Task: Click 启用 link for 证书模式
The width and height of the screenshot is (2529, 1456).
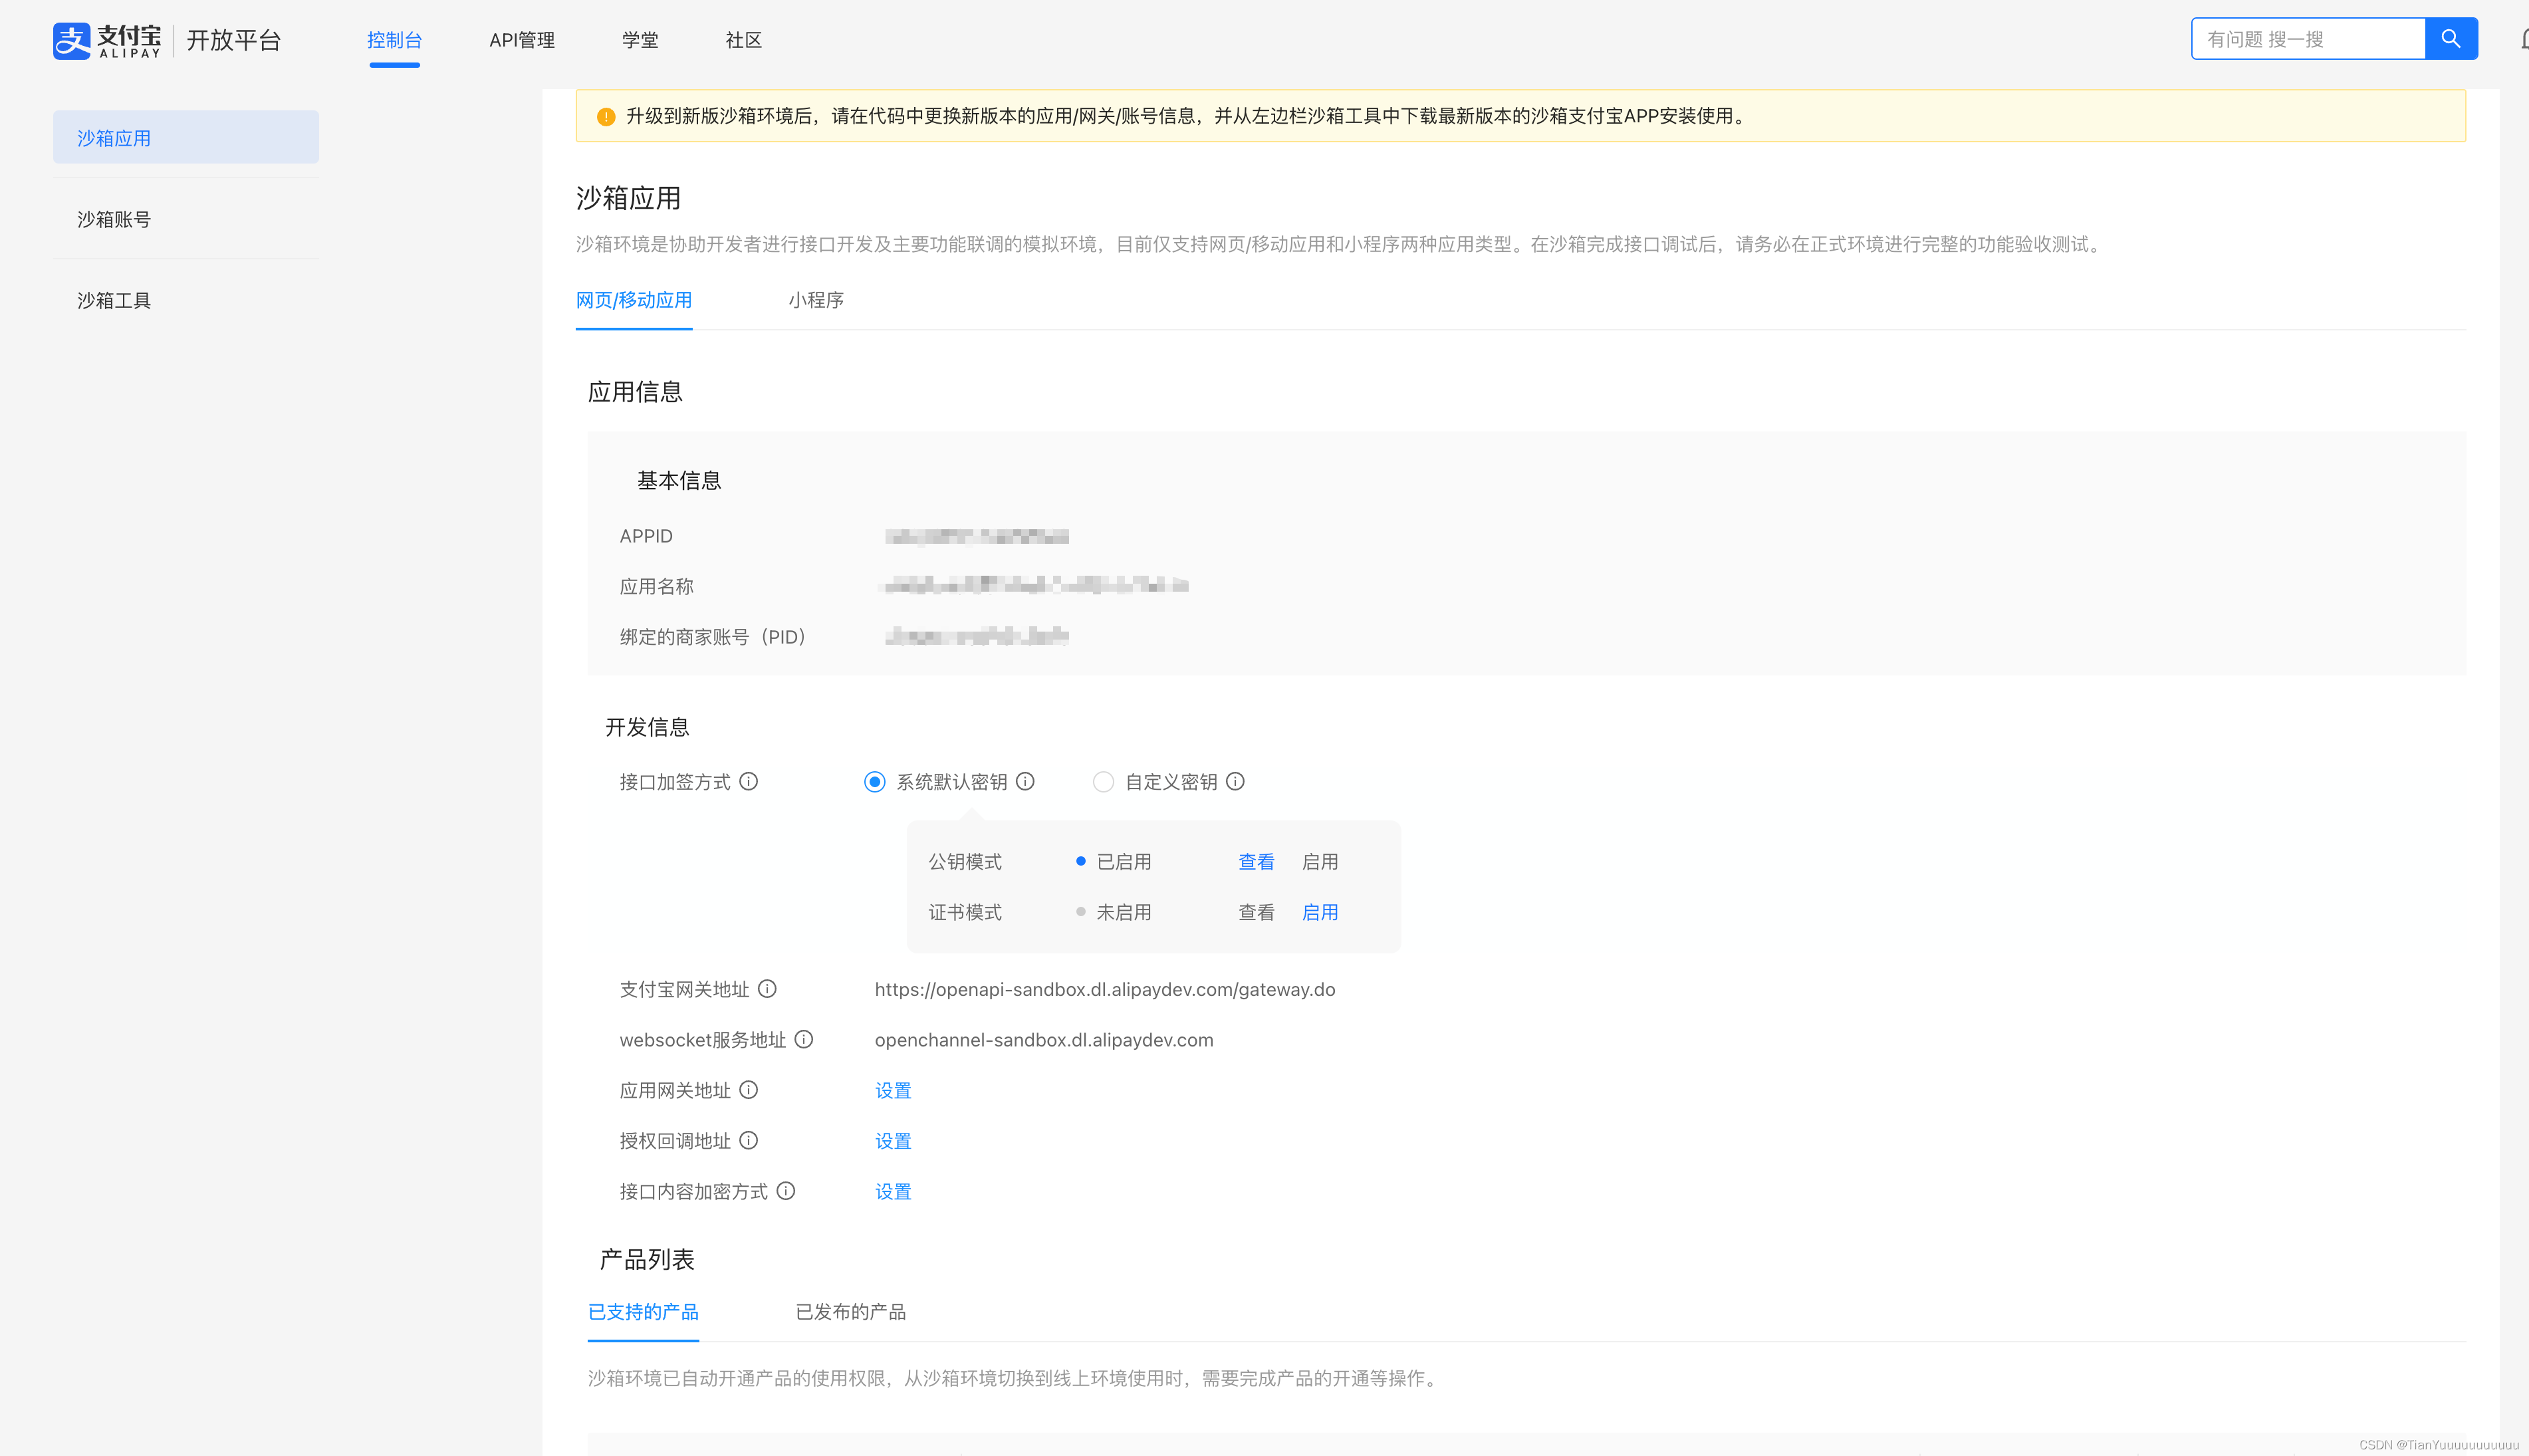Action: click(x=1320, y=912)
